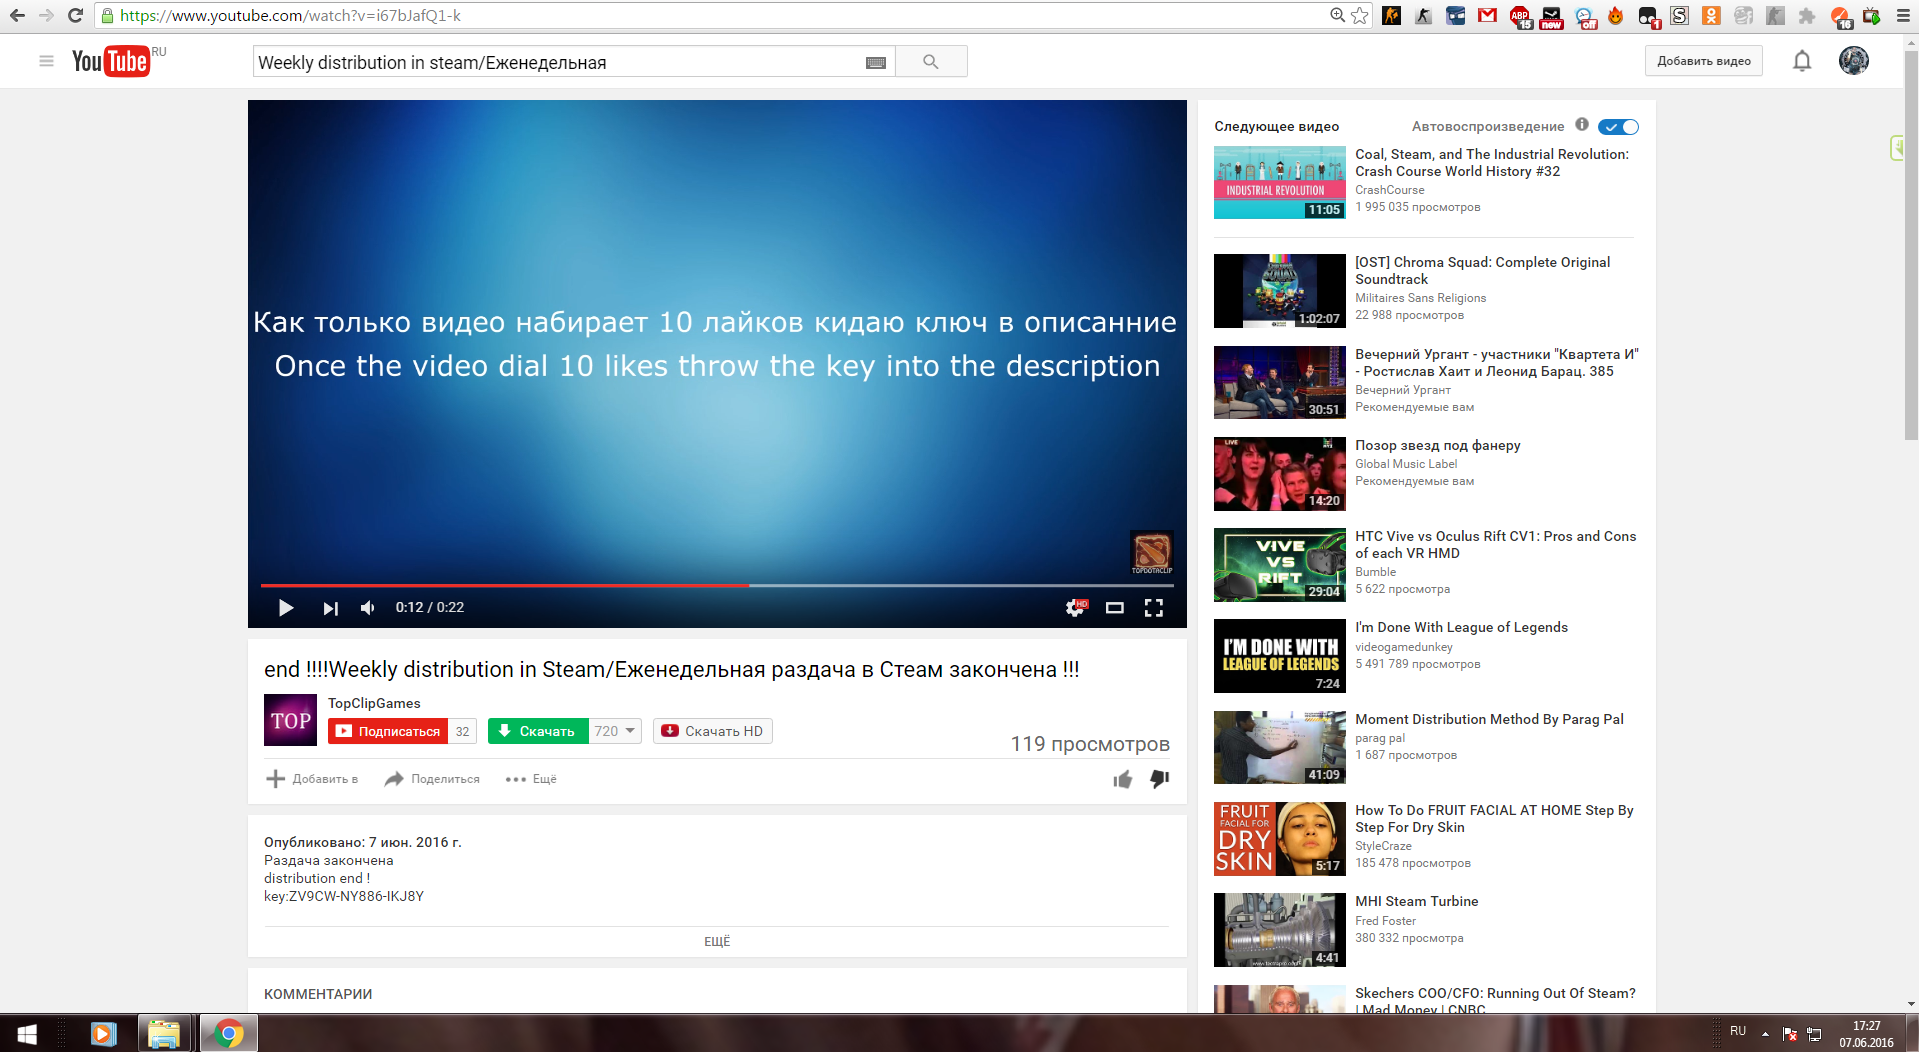Open the YouTube guide hamburger menu
This screenshot has height=1052, width=1919.
pos(46,61)
